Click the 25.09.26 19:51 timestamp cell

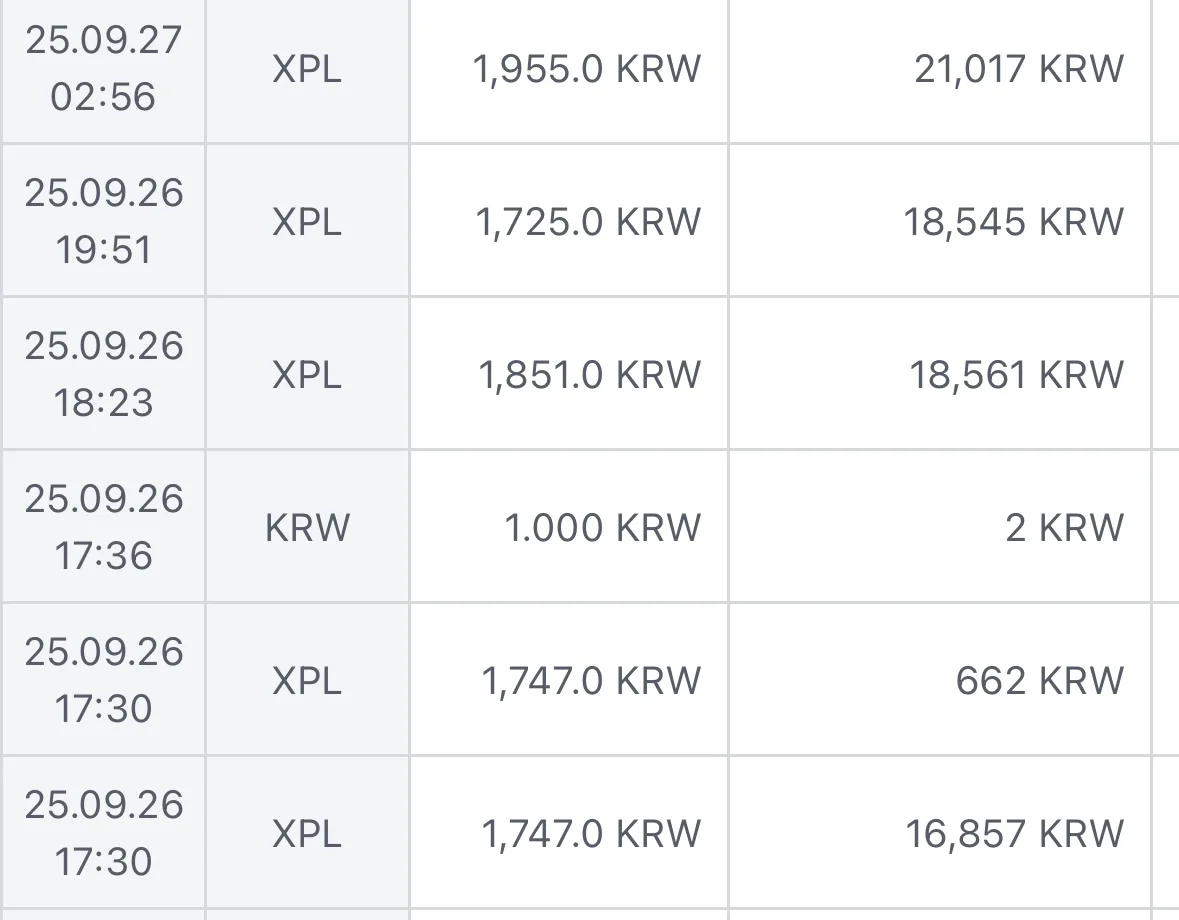(x=104, y=221)
